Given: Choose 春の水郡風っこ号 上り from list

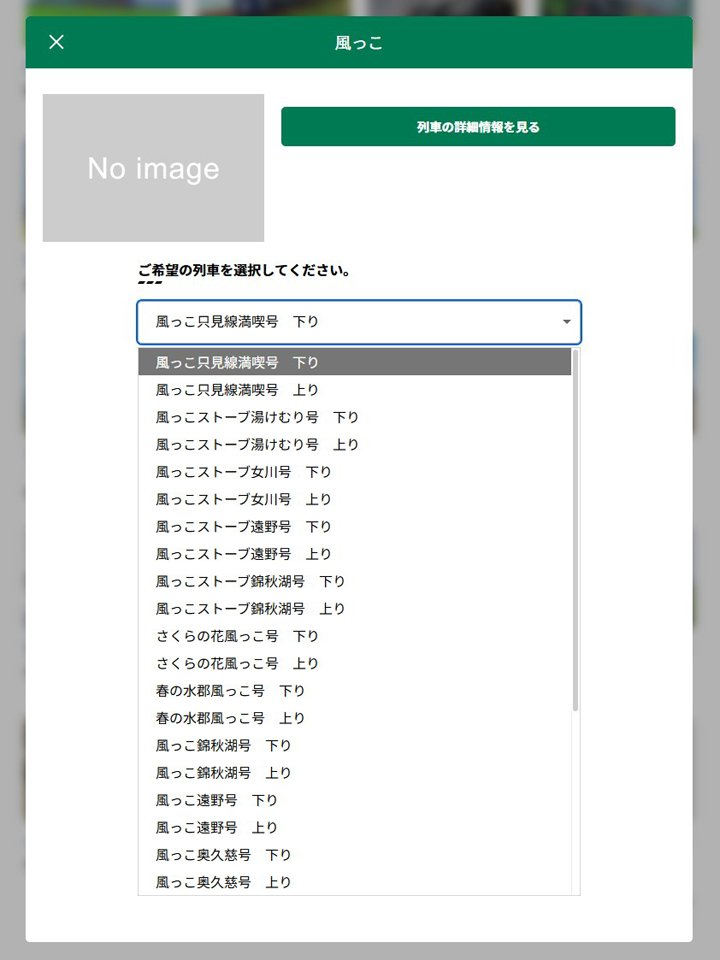Looking at the screenshot, I should coord(354,718).
